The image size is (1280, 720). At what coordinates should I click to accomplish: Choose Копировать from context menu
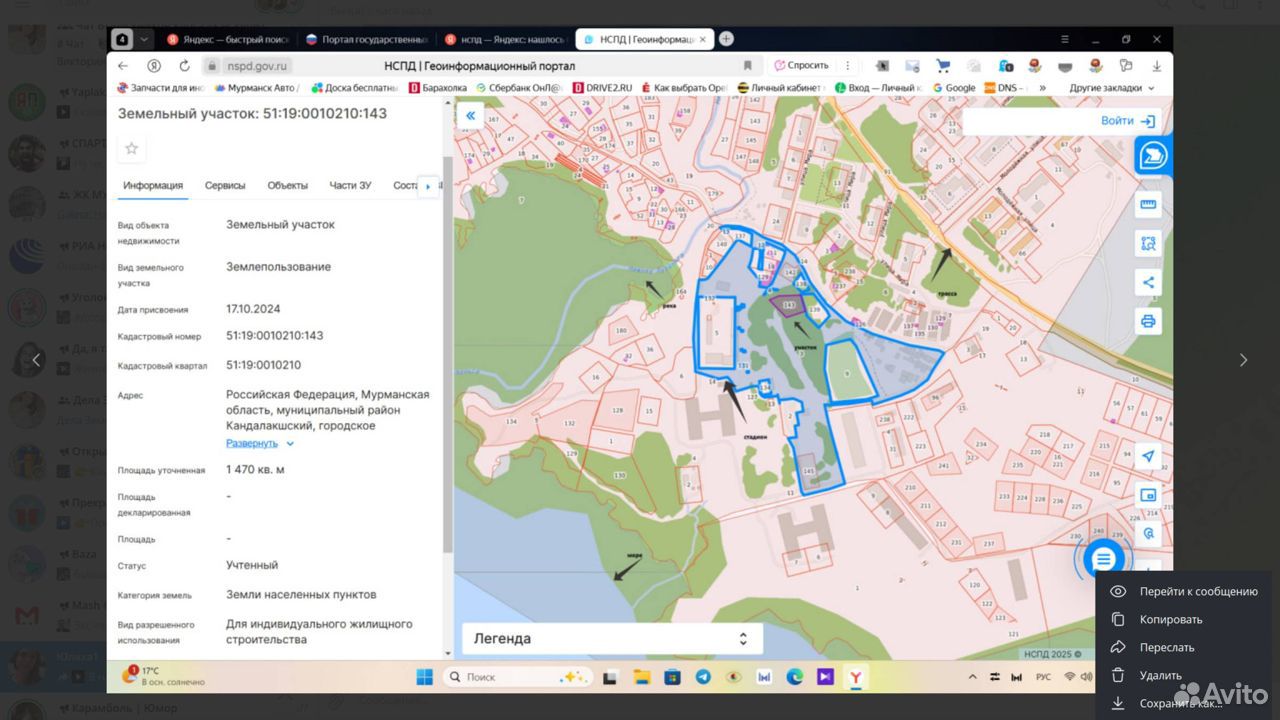1184,619
